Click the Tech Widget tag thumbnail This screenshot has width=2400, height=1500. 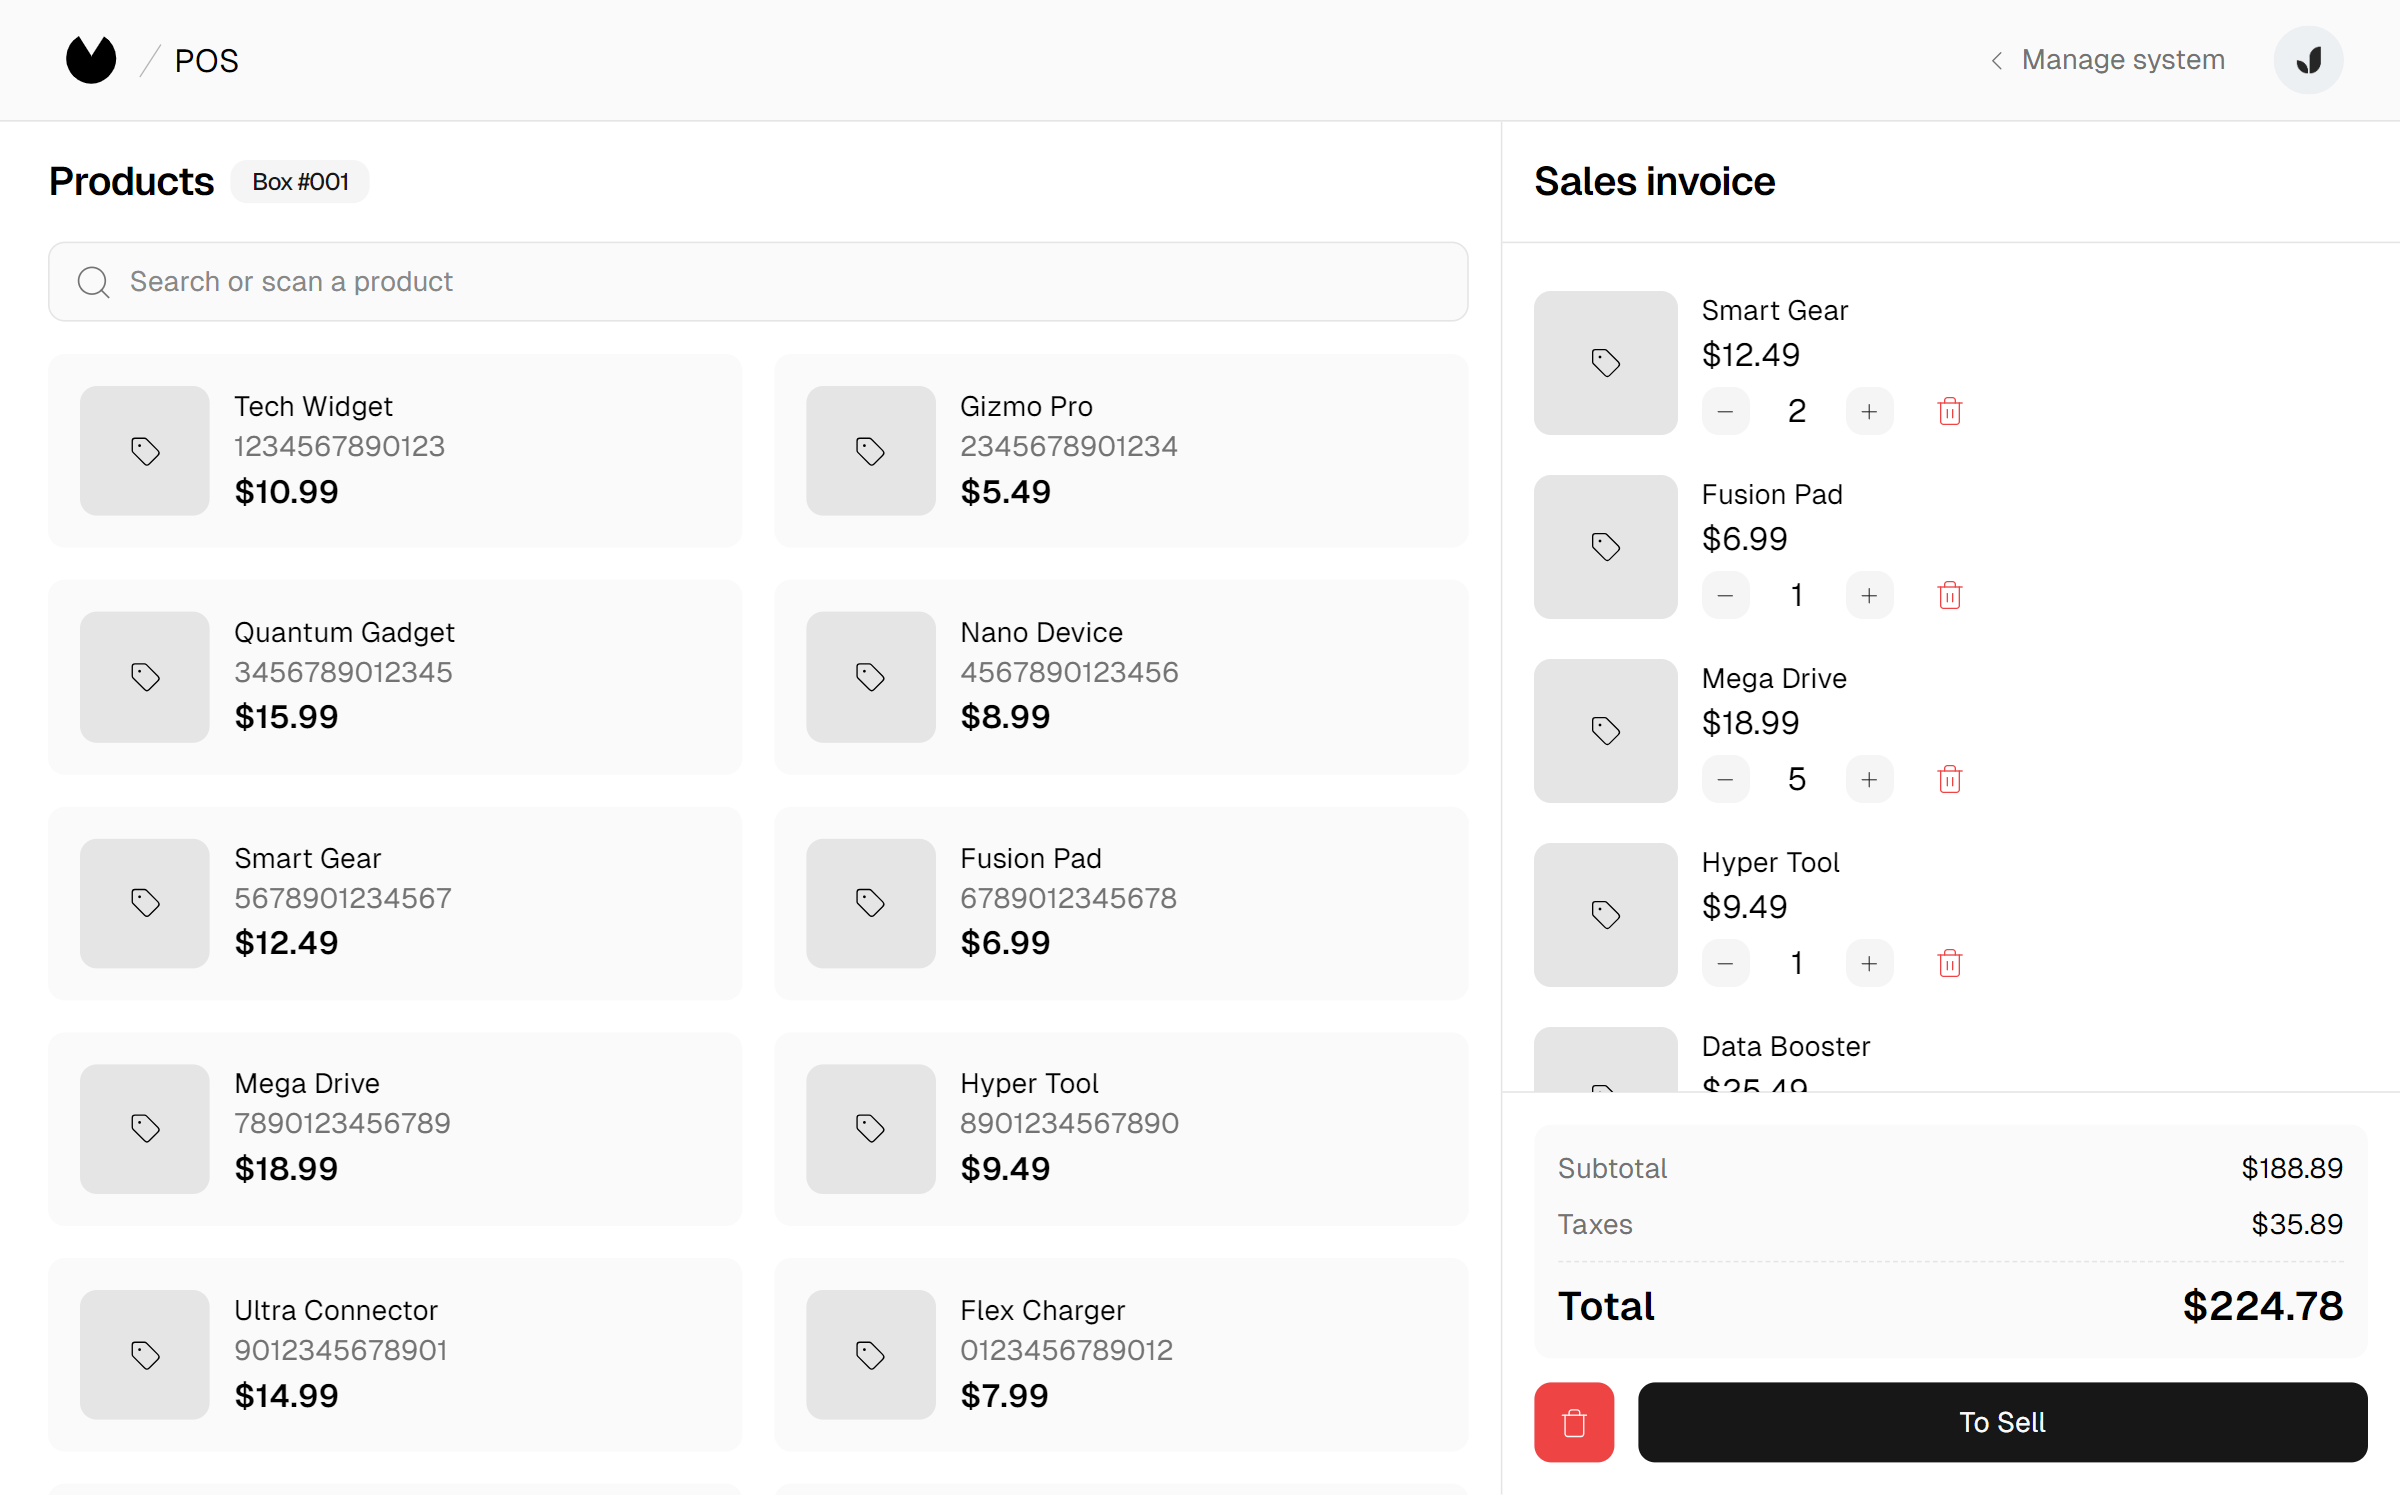[145, 451]
